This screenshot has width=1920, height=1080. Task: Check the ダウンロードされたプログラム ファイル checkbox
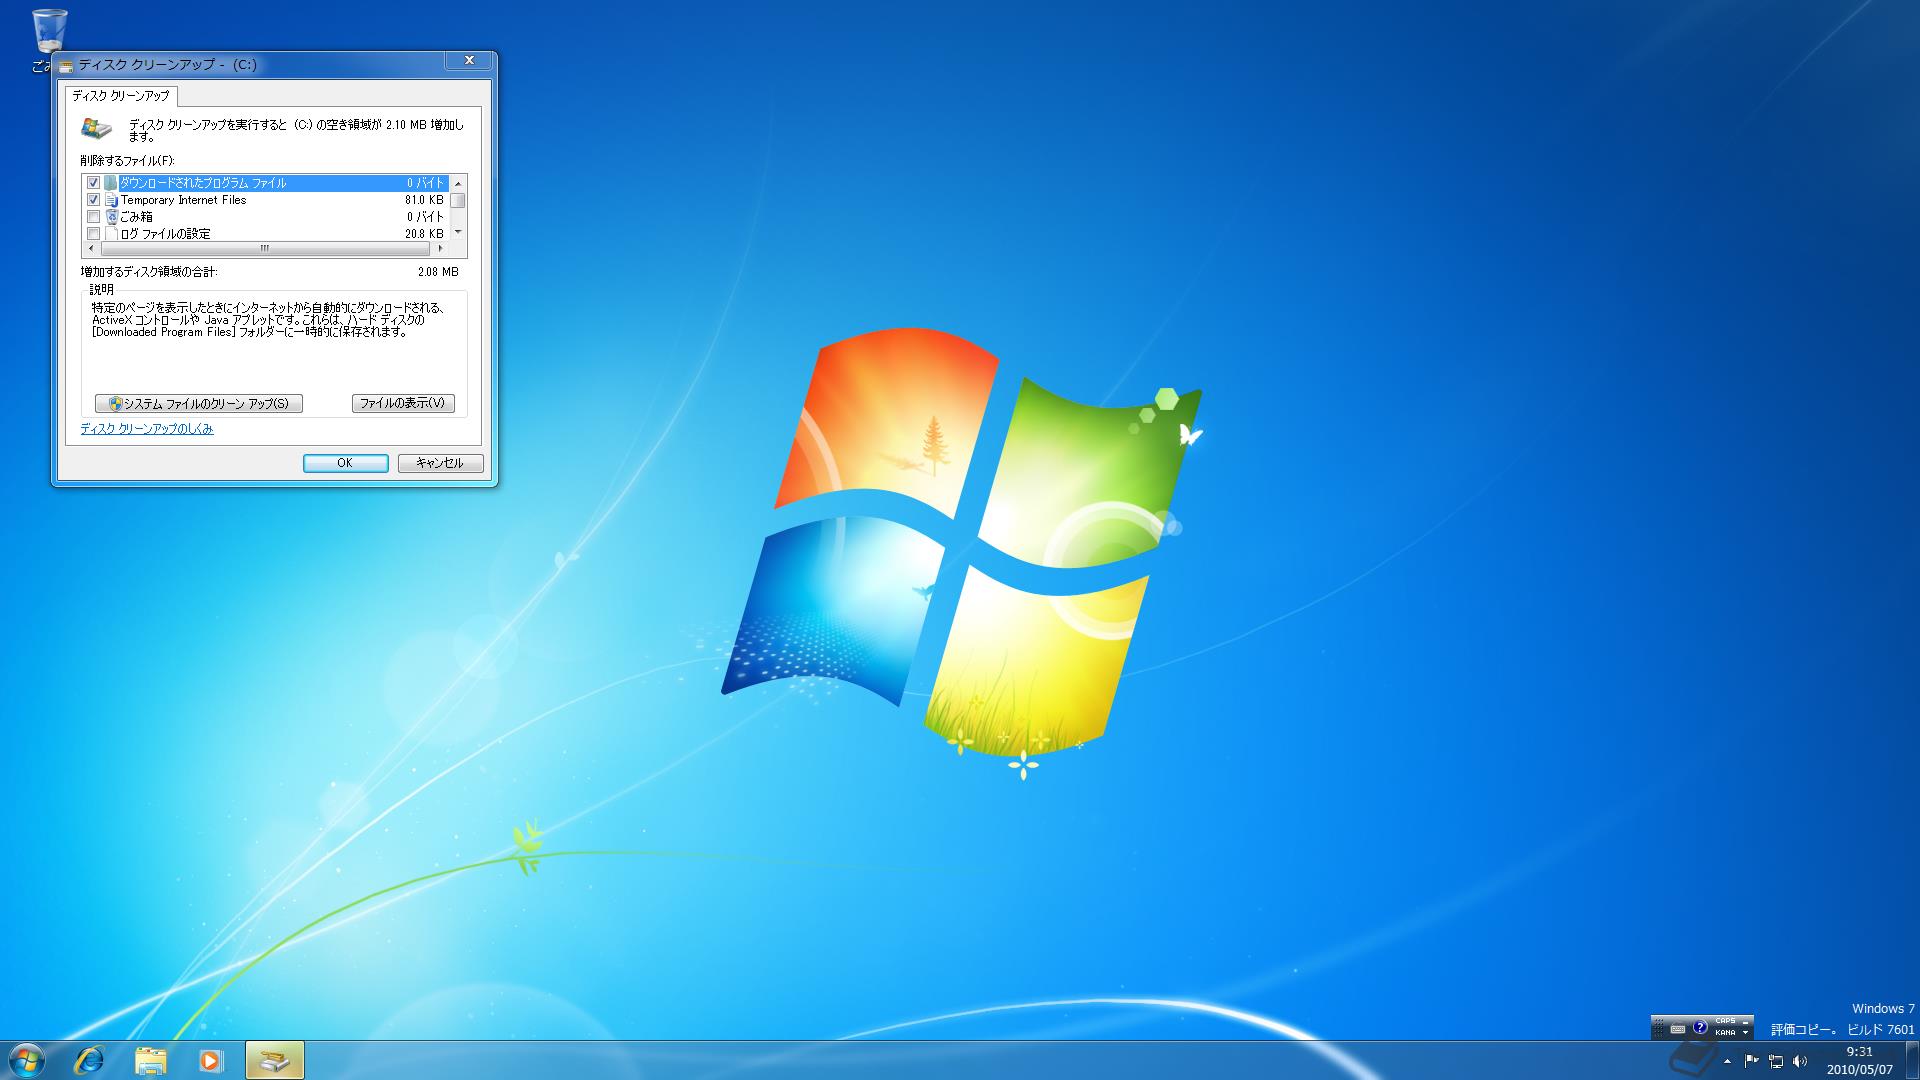pyautogui.click(x=94, y=183)
